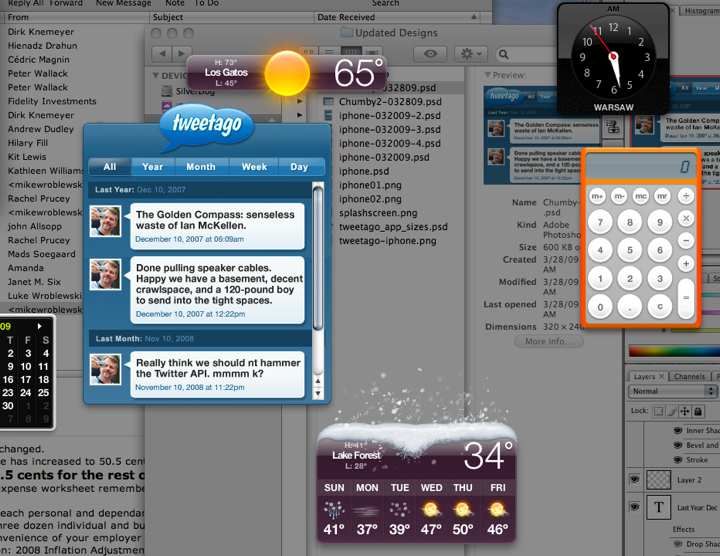Click the calculator m- key
Image resolution: width=720 pixels, height=556 pixels.
click(619, 197)
